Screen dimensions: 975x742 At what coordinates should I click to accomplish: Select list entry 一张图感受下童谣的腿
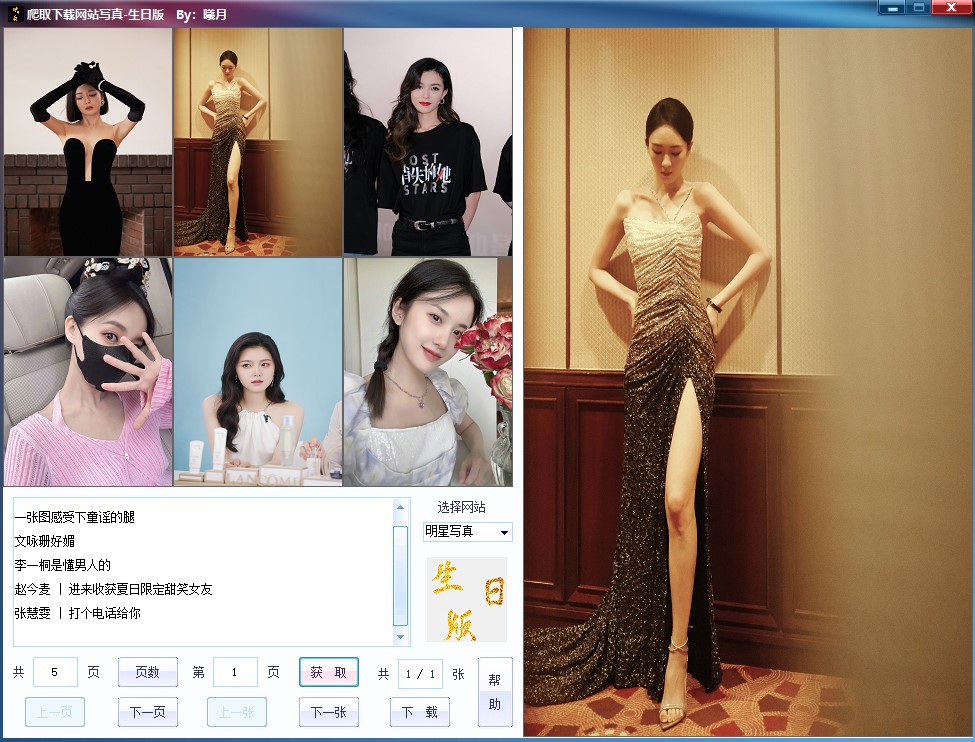point(74,517)
